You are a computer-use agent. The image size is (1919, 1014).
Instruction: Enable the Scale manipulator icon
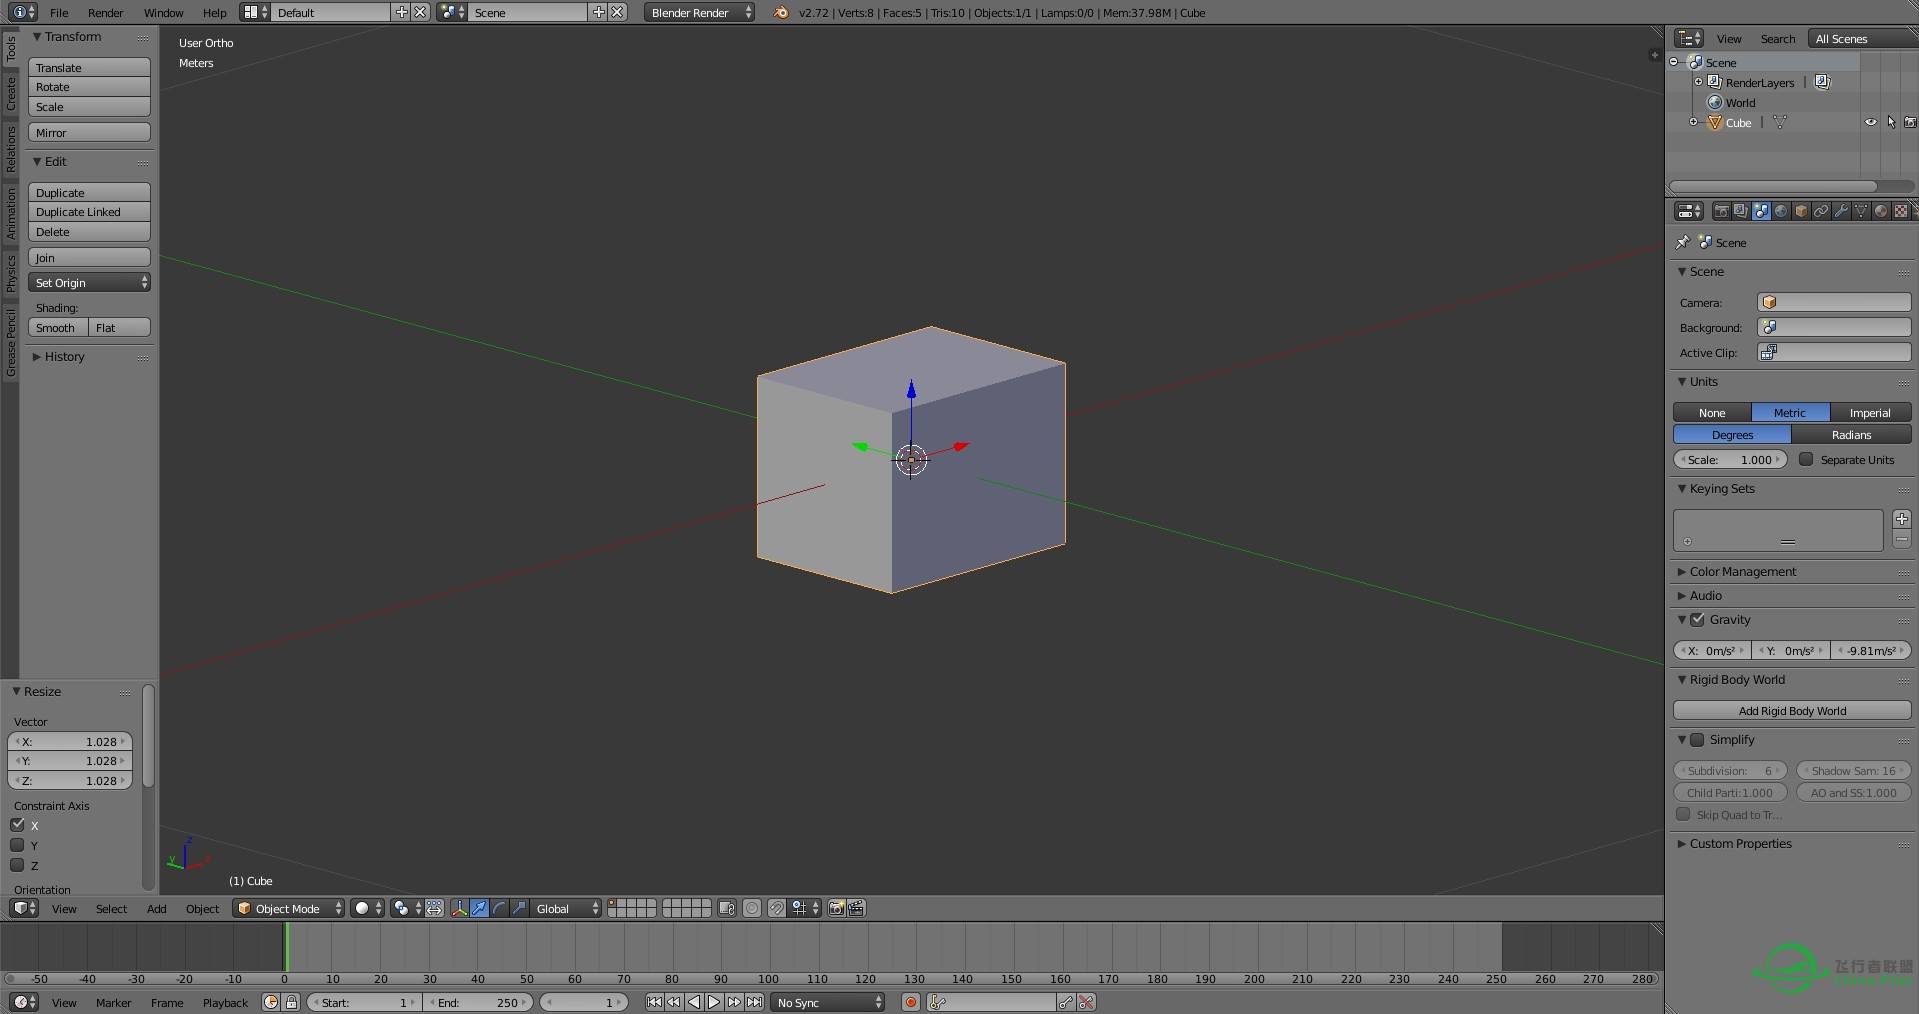[x=519, y=908]
